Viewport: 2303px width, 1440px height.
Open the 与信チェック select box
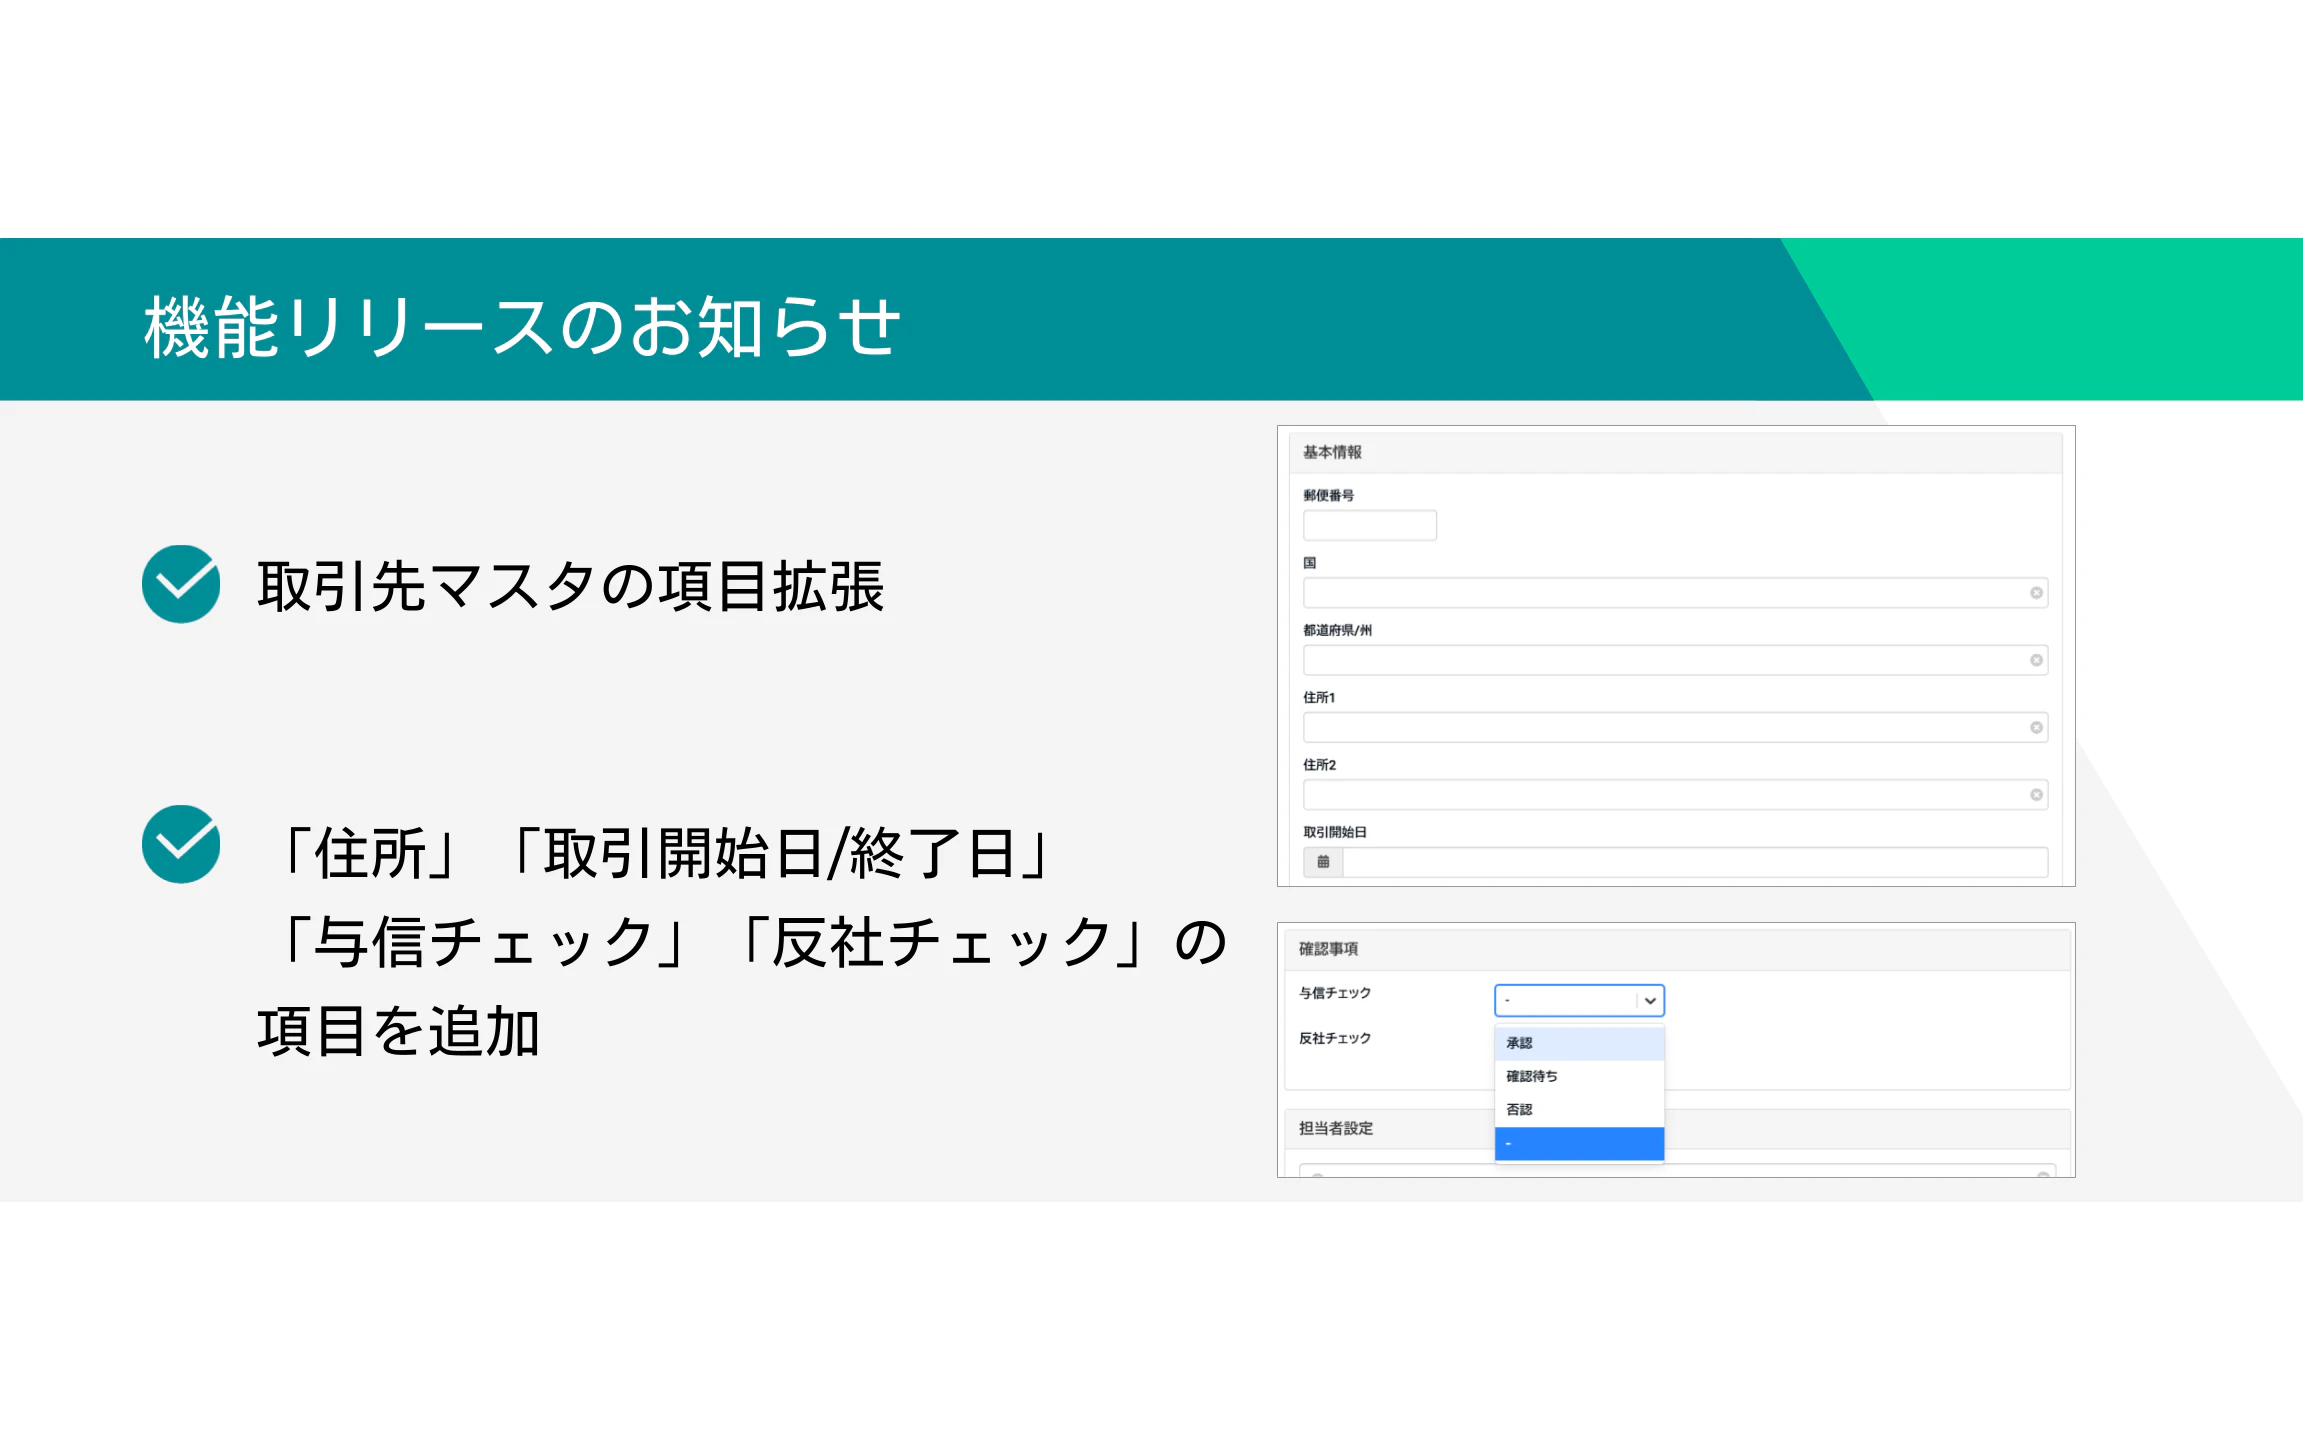(1565, 1000)
